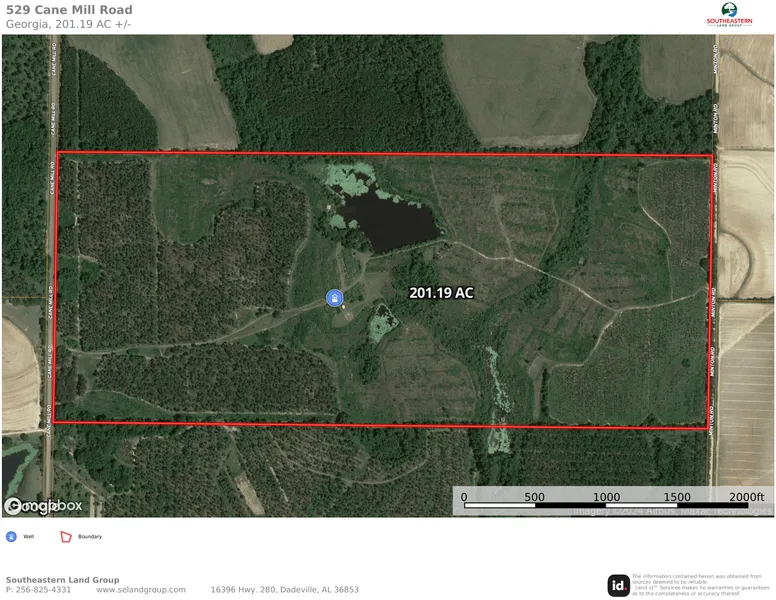Click the black id. logo in the footer

click(618, 586)
